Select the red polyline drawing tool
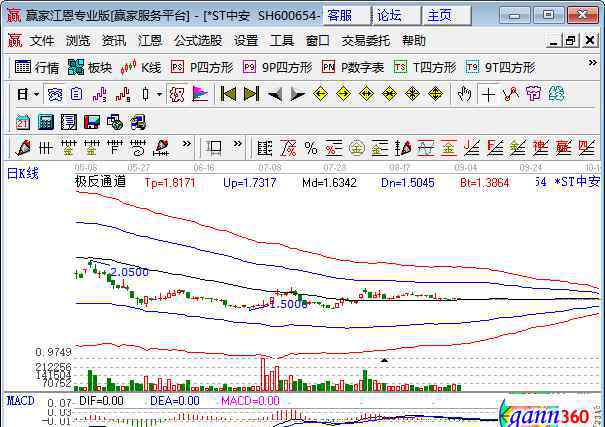605x427 pixels. click(x=511, y=94)
